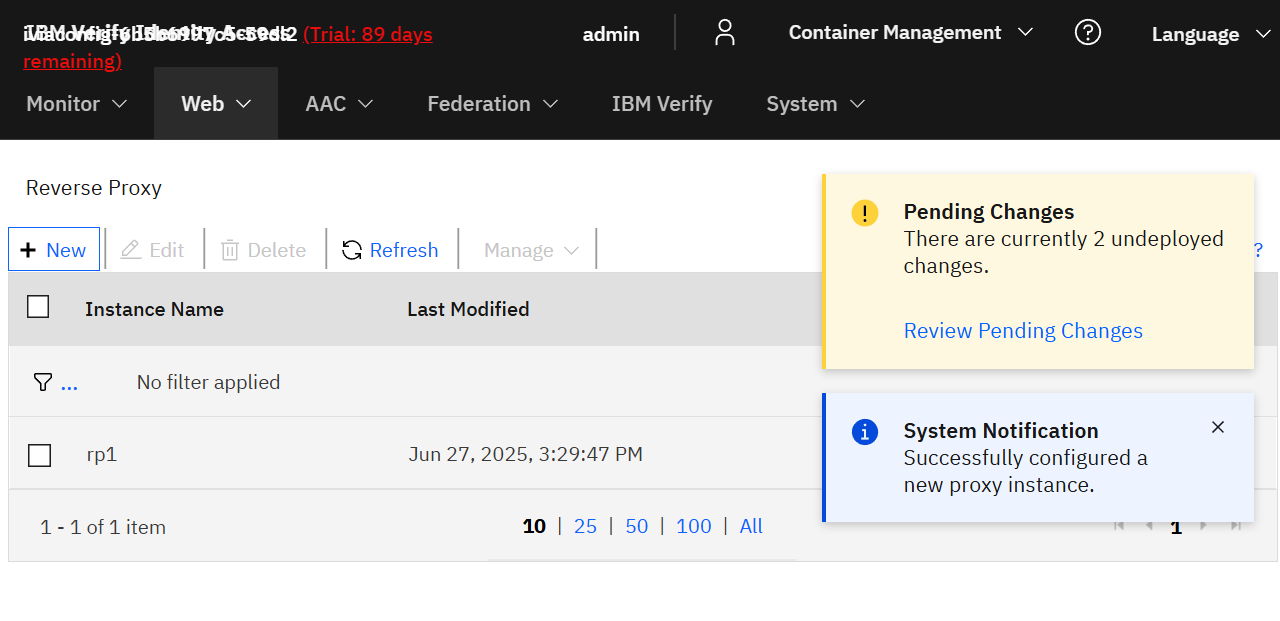Click the Trial days remaining link
1280x621 pixels.
coord(367,35)
